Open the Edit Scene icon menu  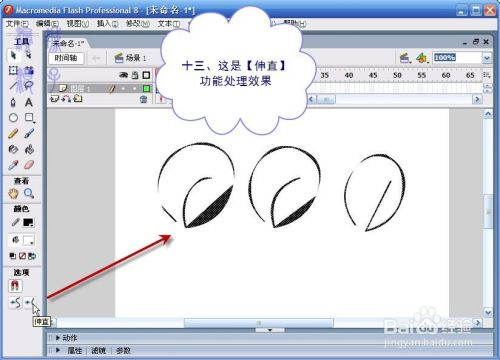(405, 58)
